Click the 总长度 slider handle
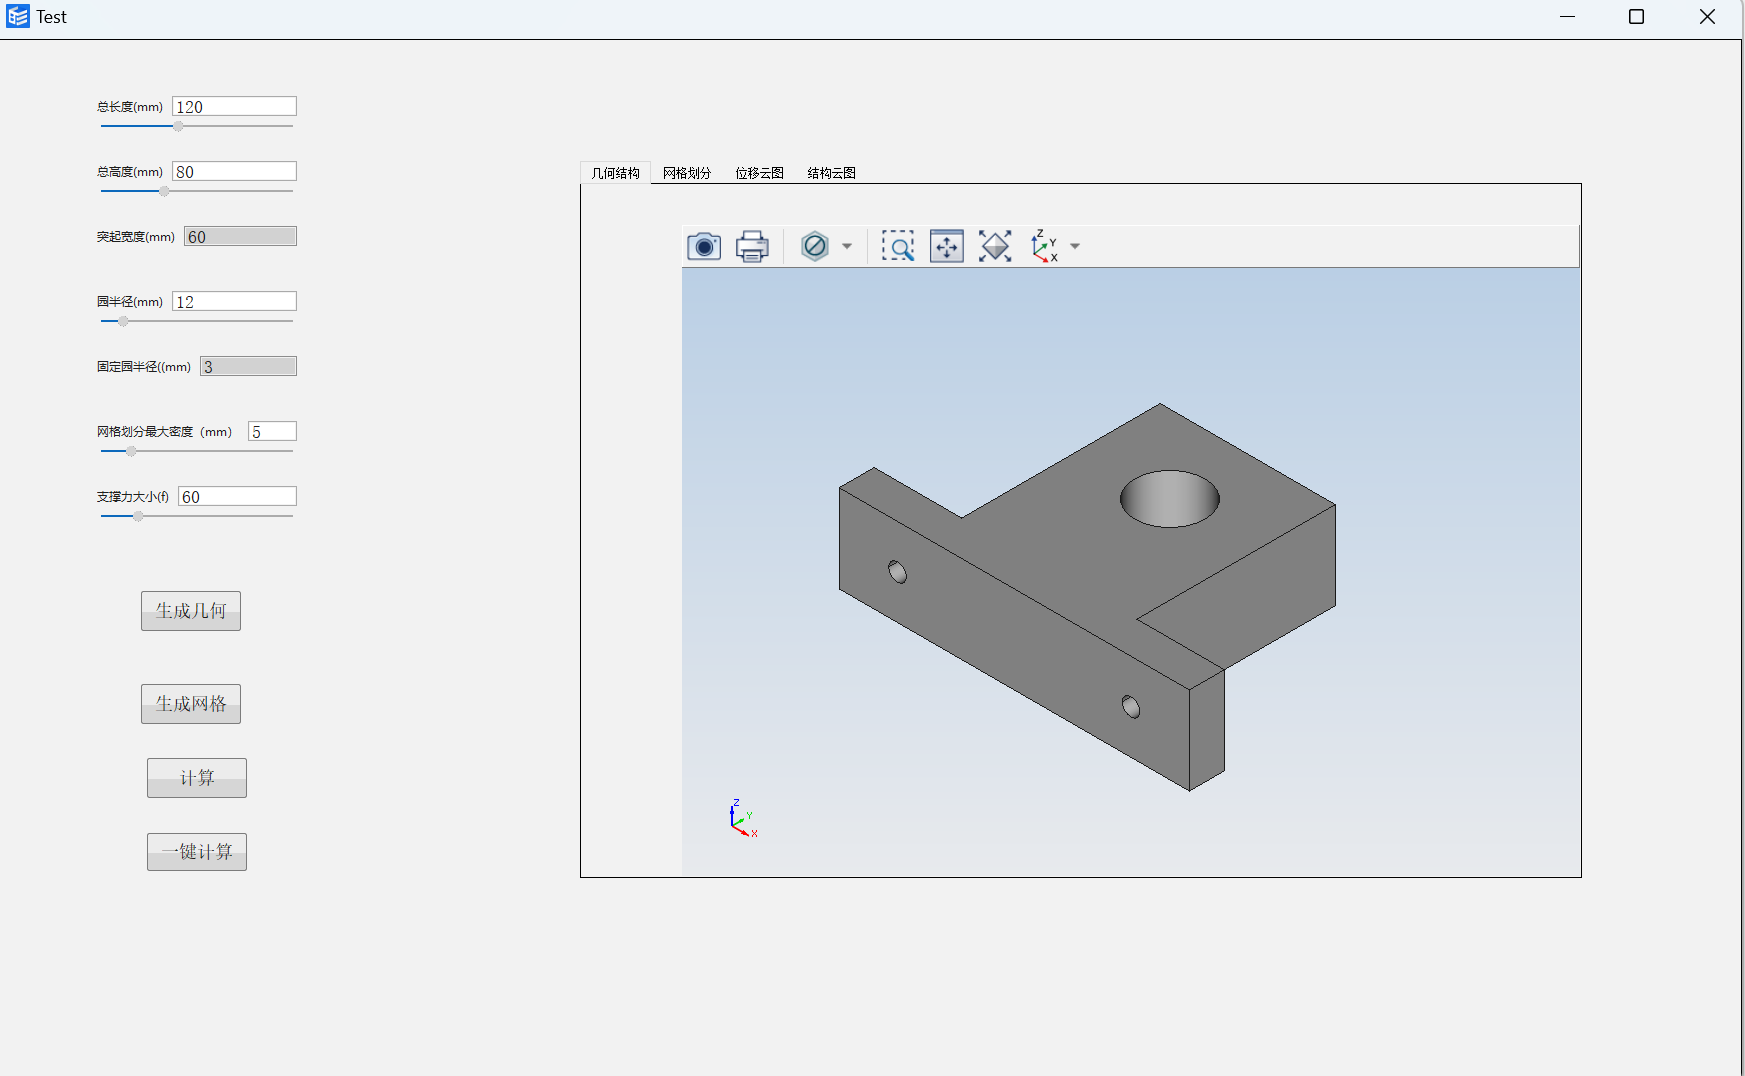 (x=178, y=126)
